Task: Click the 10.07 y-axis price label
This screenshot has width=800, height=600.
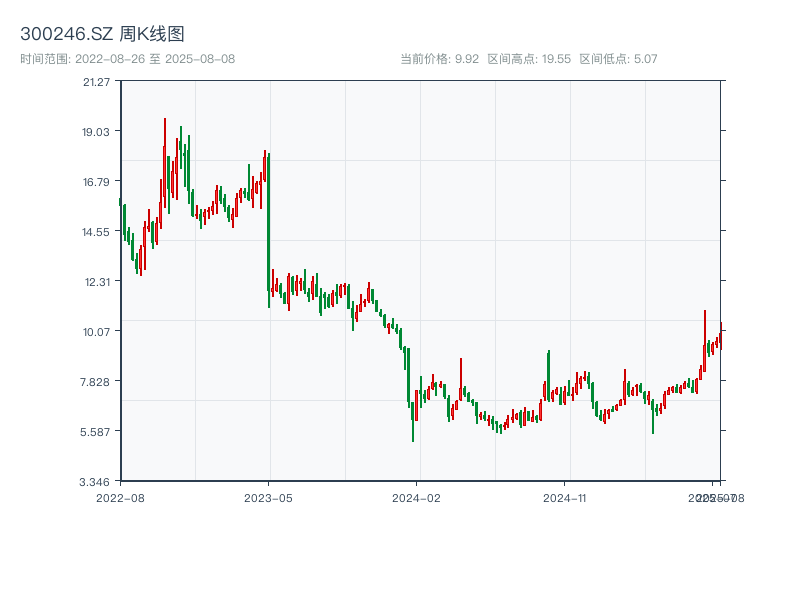Action: point(97,331)
